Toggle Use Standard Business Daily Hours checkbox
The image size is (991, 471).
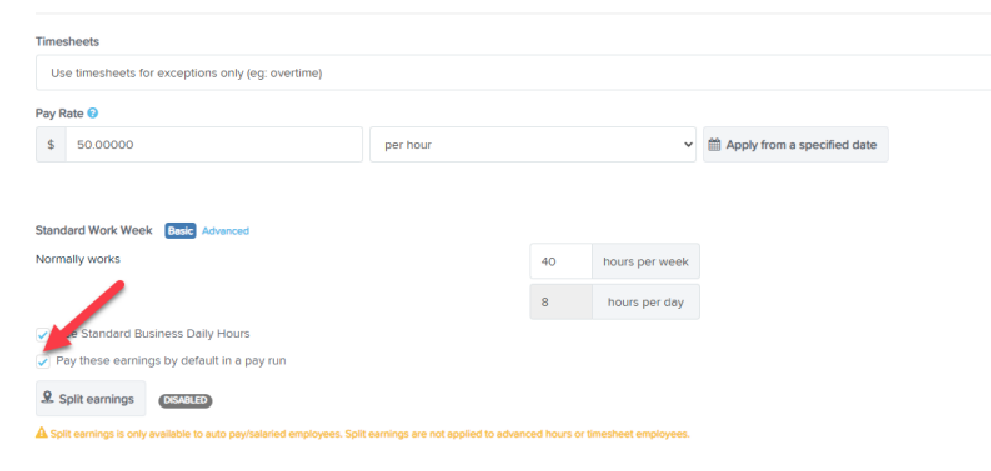click(x=43, y=334)
